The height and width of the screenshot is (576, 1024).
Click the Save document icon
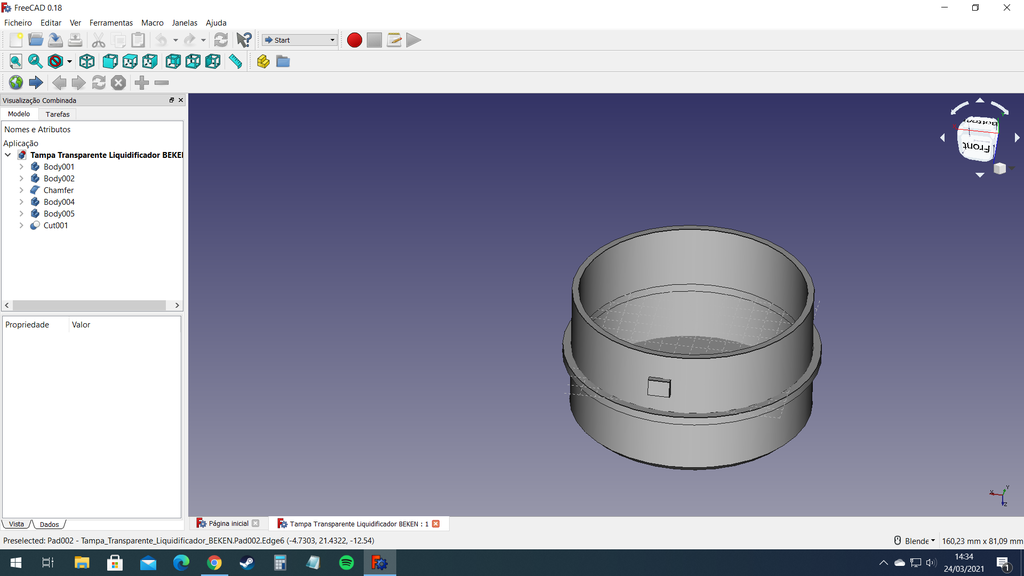click(x=55, y=40)
